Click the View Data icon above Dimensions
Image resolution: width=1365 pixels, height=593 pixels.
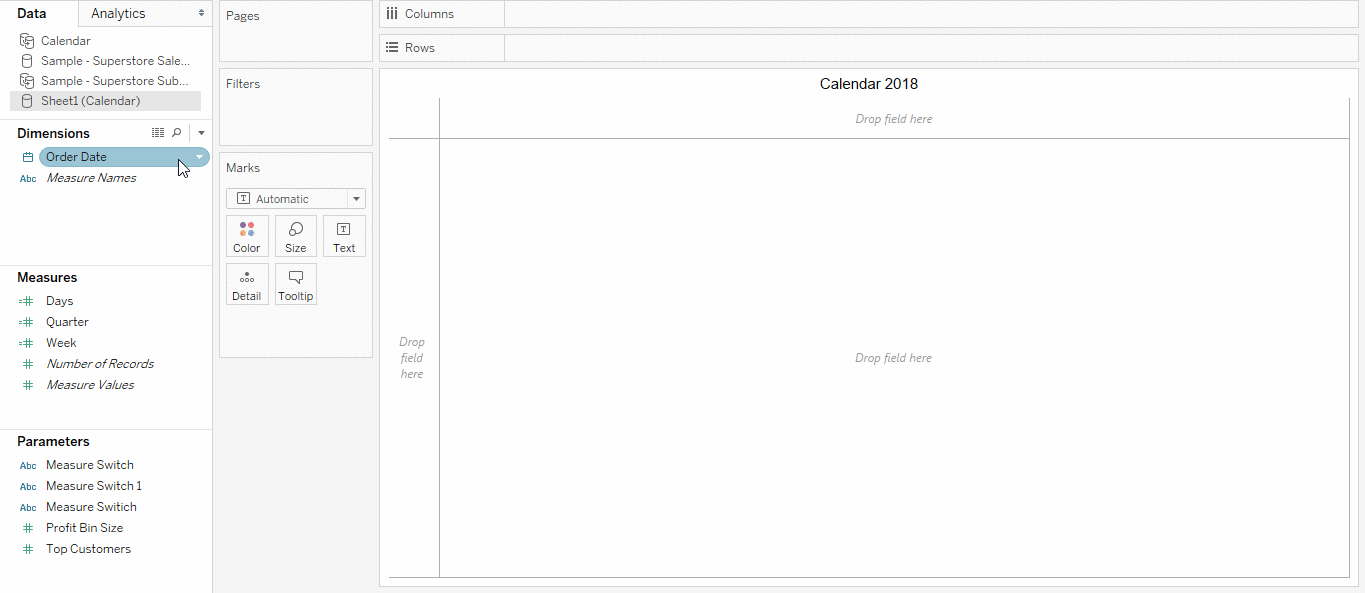point(158,132)
